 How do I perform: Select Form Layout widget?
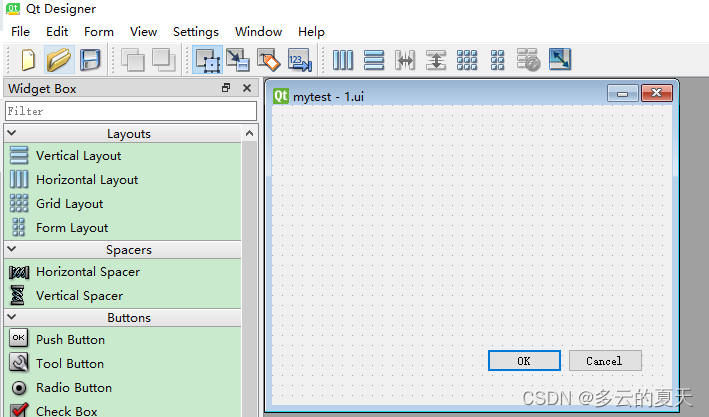point(123,227)
